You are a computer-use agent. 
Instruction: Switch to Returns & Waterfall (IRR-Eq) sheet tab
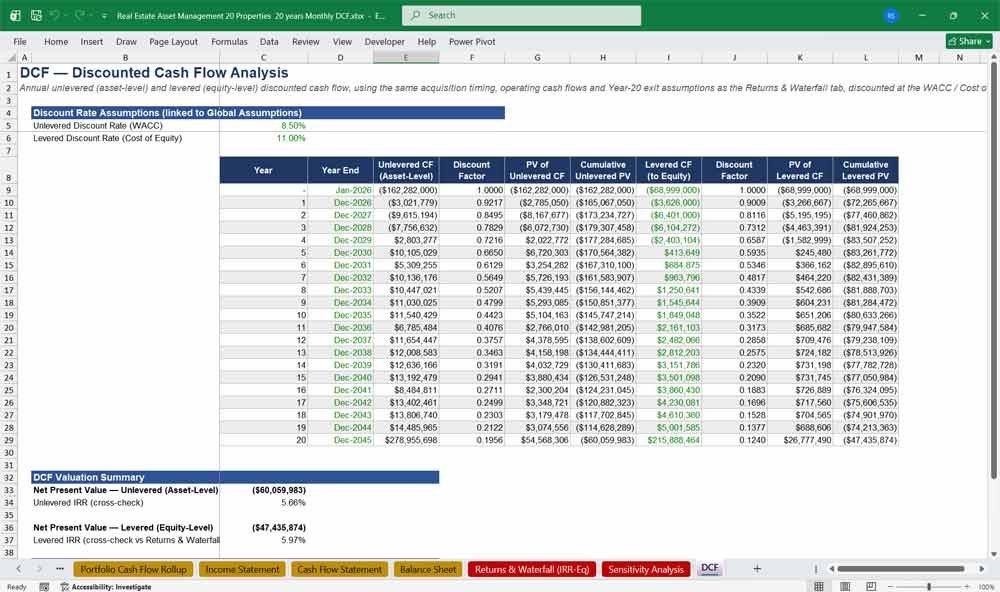[532, 569]
